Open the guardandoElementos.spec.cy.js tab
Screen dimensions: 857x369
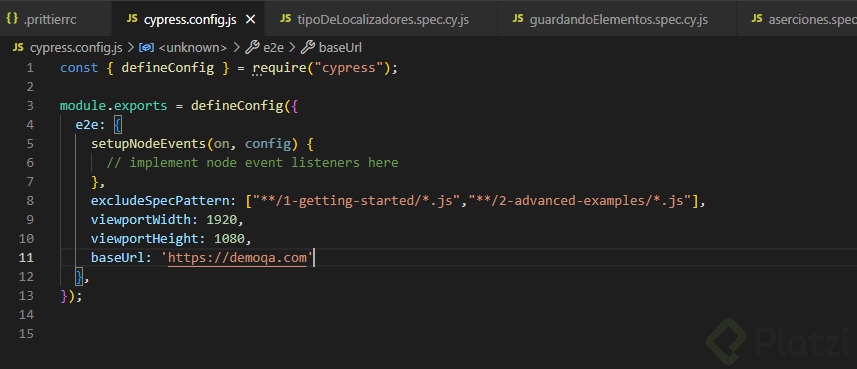[617, 19]
